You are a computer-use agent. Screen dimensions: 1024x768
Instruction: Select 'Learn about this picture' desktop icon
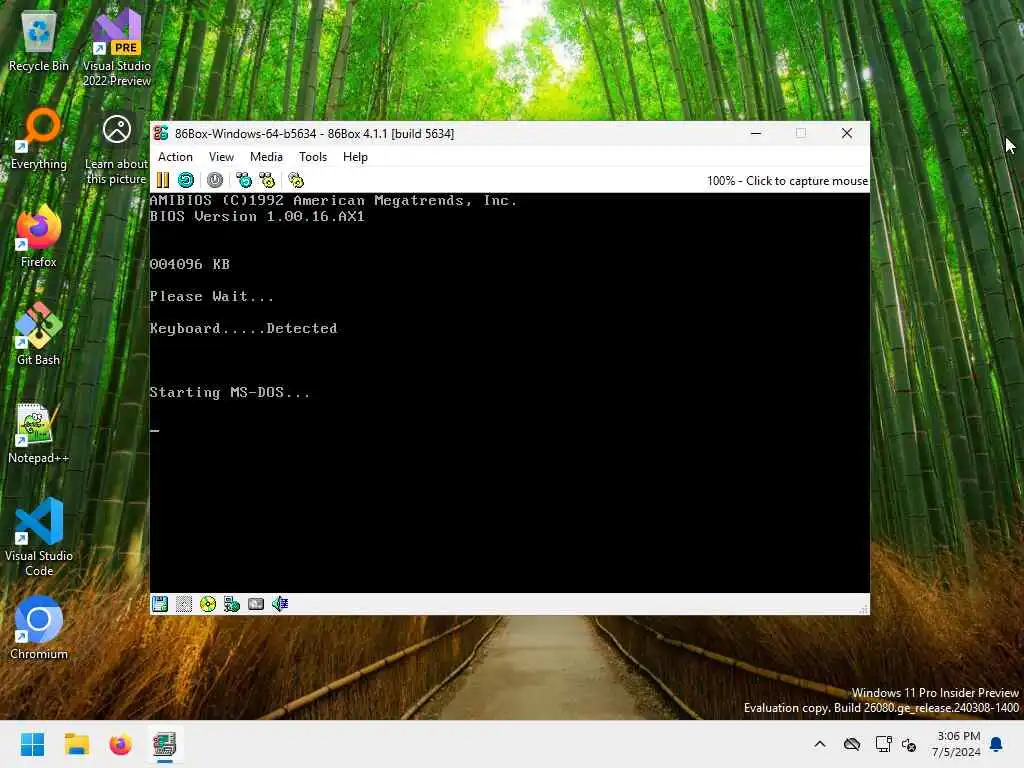pos(117,150)
